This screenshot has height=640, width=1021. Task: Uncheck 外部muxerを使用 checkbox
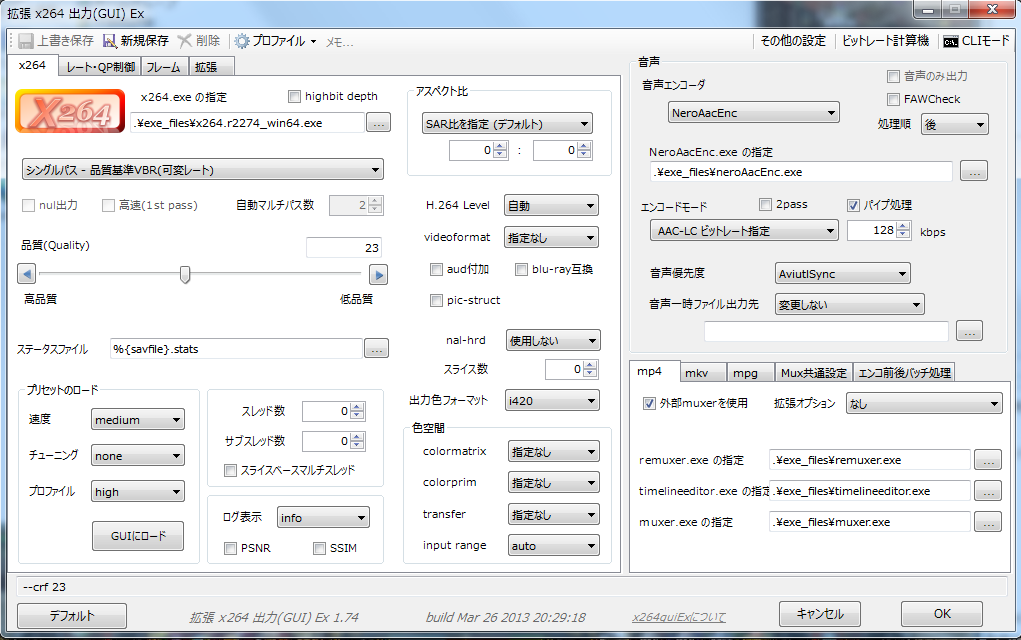(x=649, y=403)
